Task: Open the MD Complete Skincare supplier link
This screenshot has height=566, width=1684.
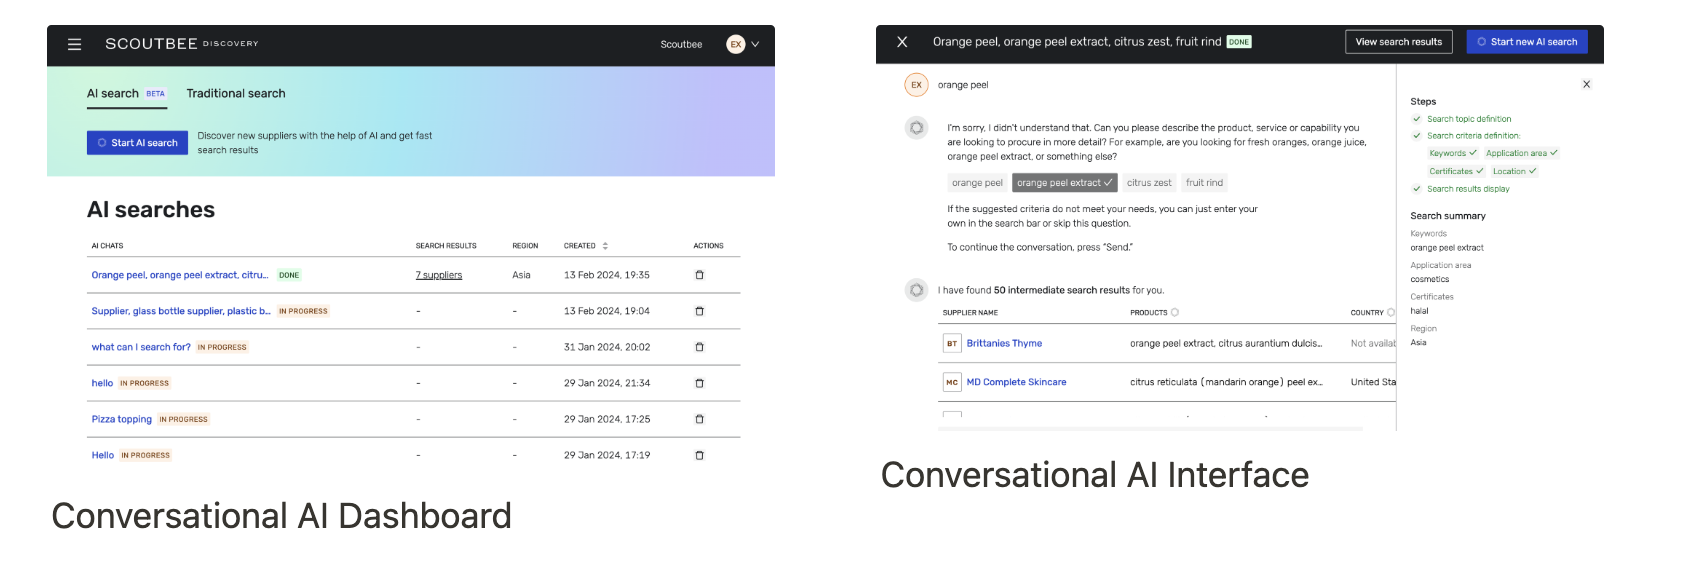Action: click(x=1016, y=382)
